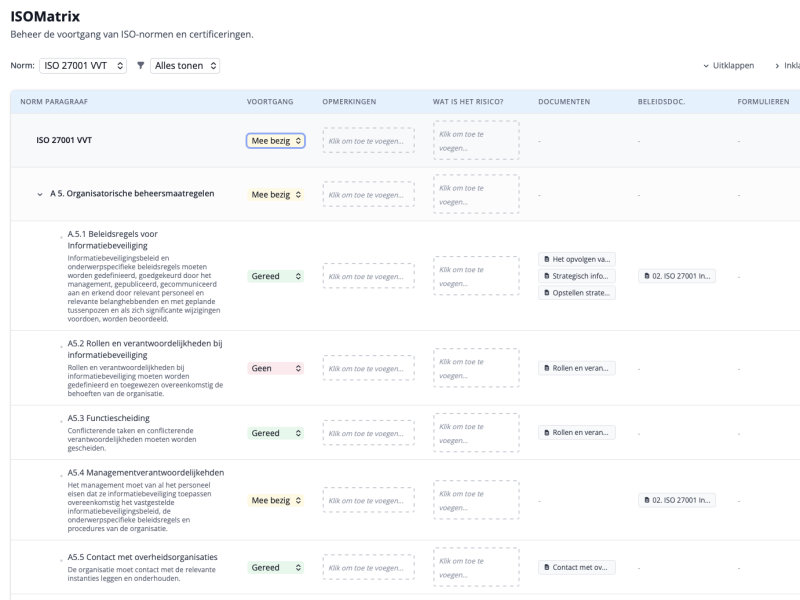Change progress status of A5.2 'Geen'
The width and height of the screenshot is (800, 600).
pyautogui.click(x=275, y=368)
